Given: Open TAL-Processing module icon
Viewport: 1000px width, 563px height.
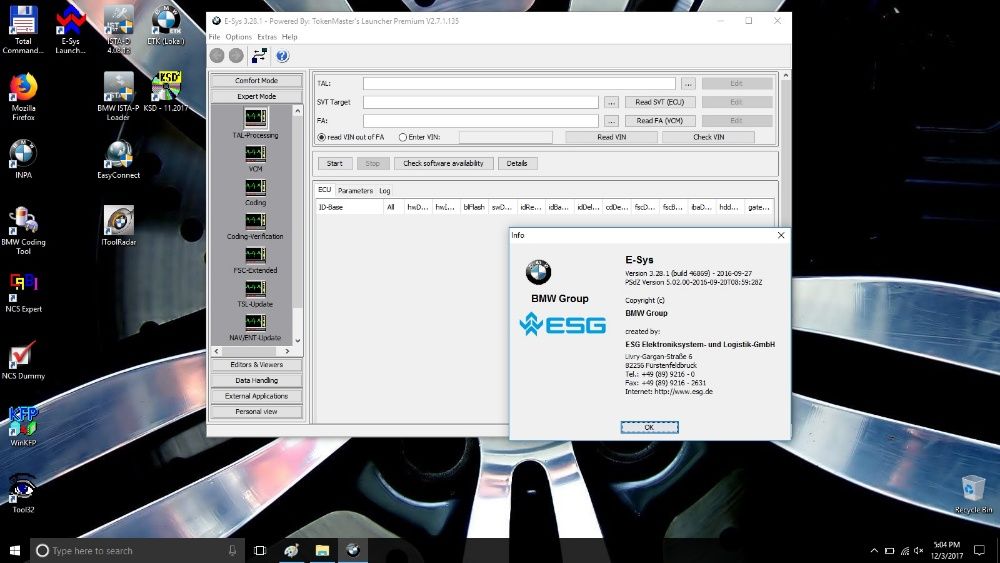Looking at the screenshot, I should [256, 117].
